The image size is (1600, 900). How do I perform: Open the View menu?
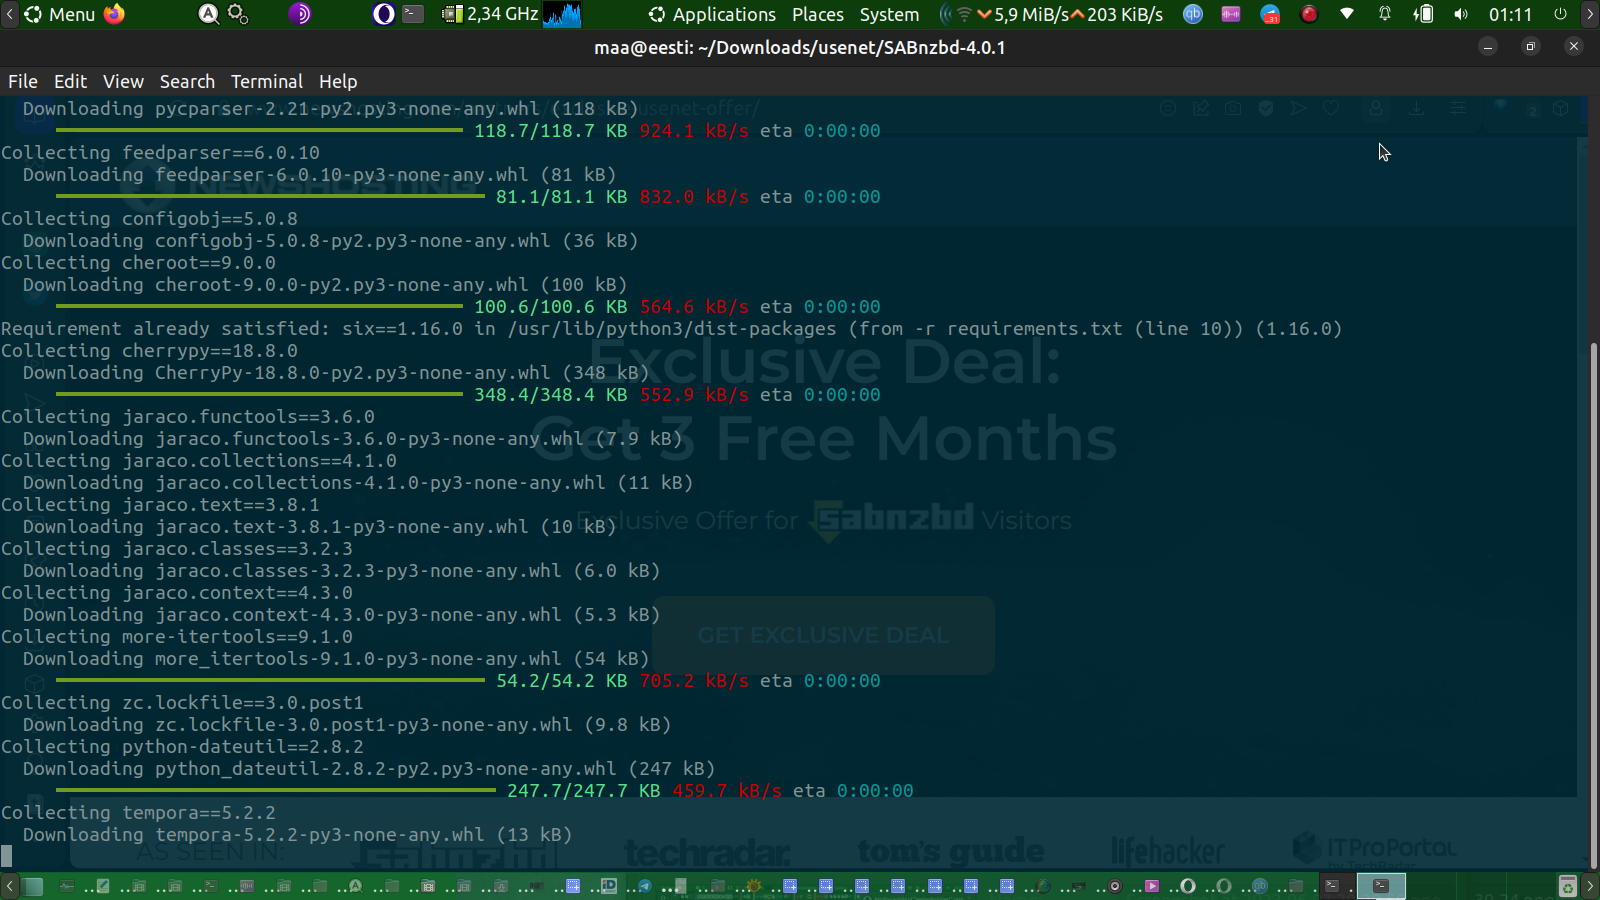pyautogui.click(x=123, y=82)
